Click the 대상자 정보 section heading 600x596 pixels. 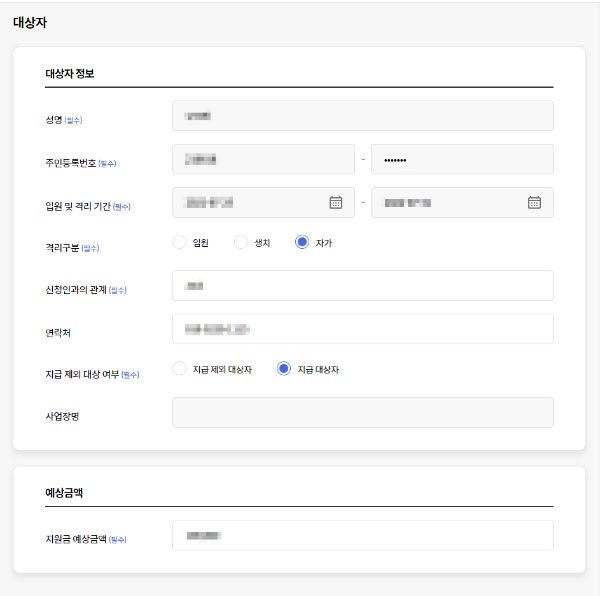(x=70, y=73)
